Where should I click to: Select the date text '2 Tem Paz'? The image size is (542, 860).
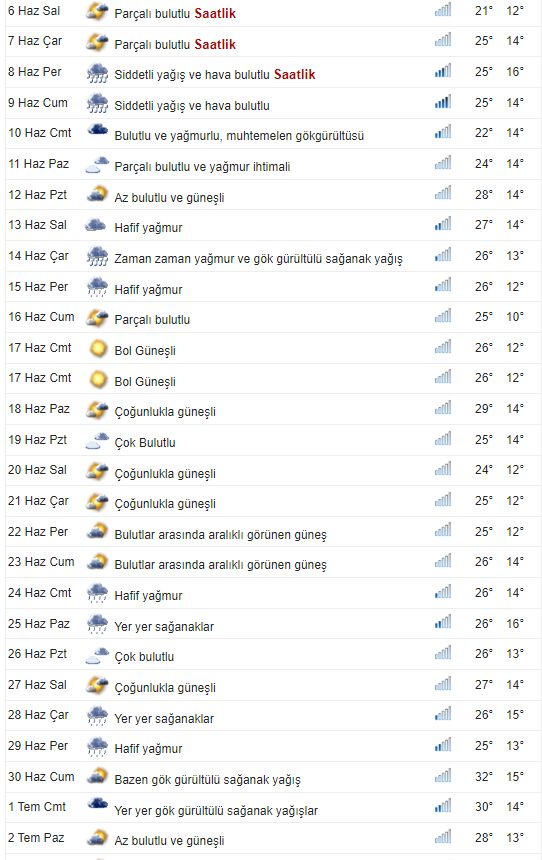[x=36, y=838]
